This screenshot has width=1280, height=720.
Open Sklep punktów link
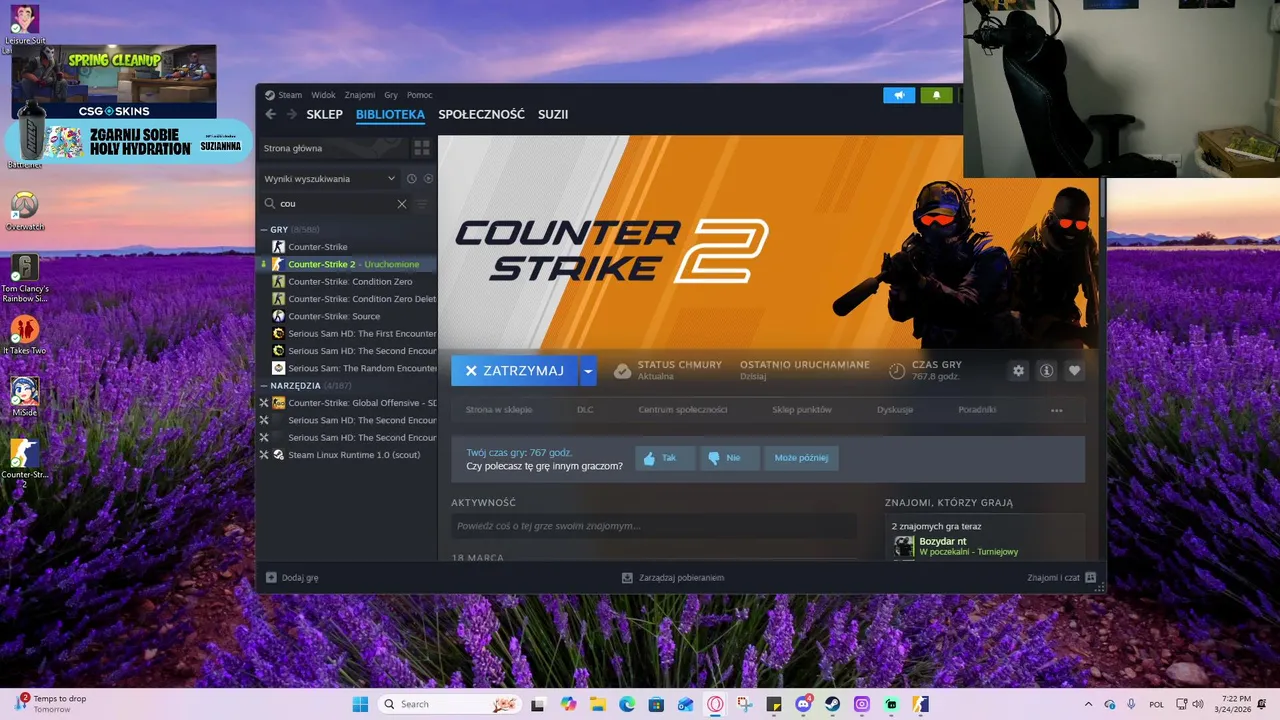pos(802,410)
